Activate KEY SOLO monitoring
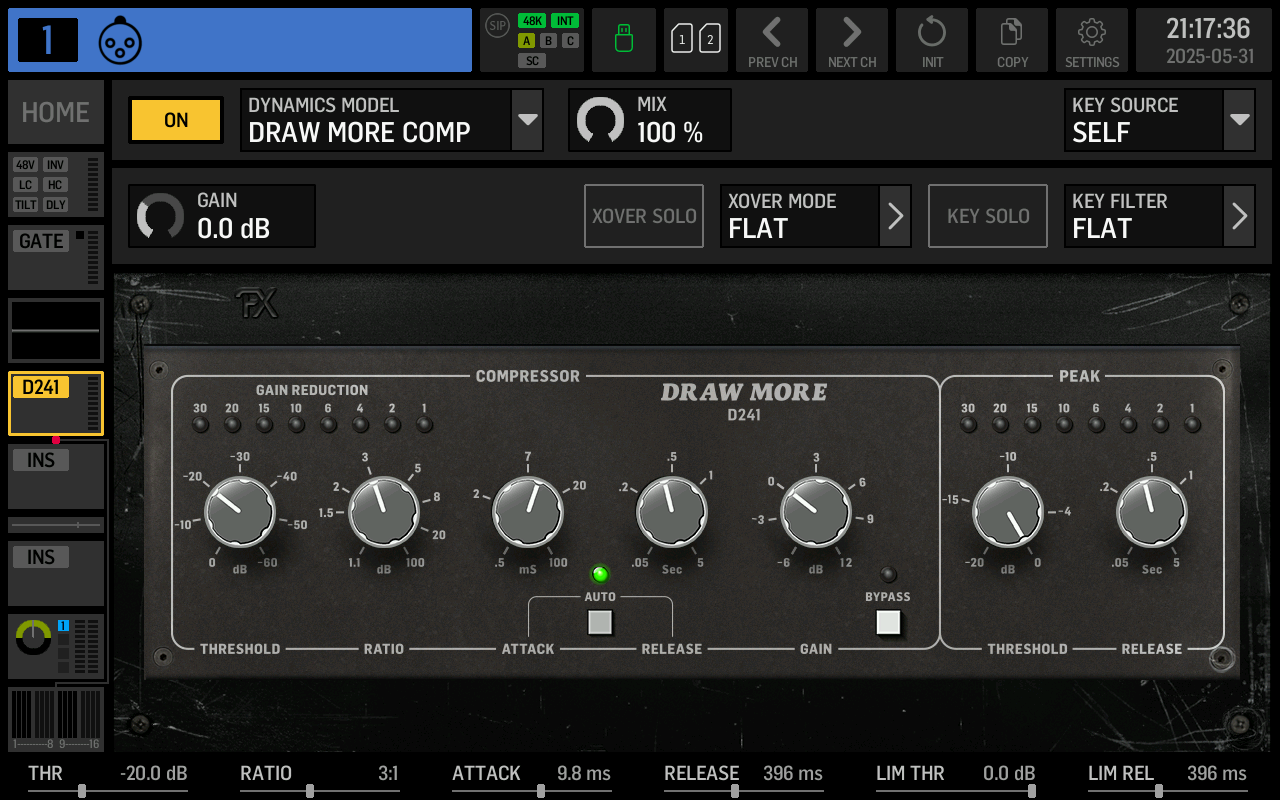1280x800 pixels. (988, 216)
